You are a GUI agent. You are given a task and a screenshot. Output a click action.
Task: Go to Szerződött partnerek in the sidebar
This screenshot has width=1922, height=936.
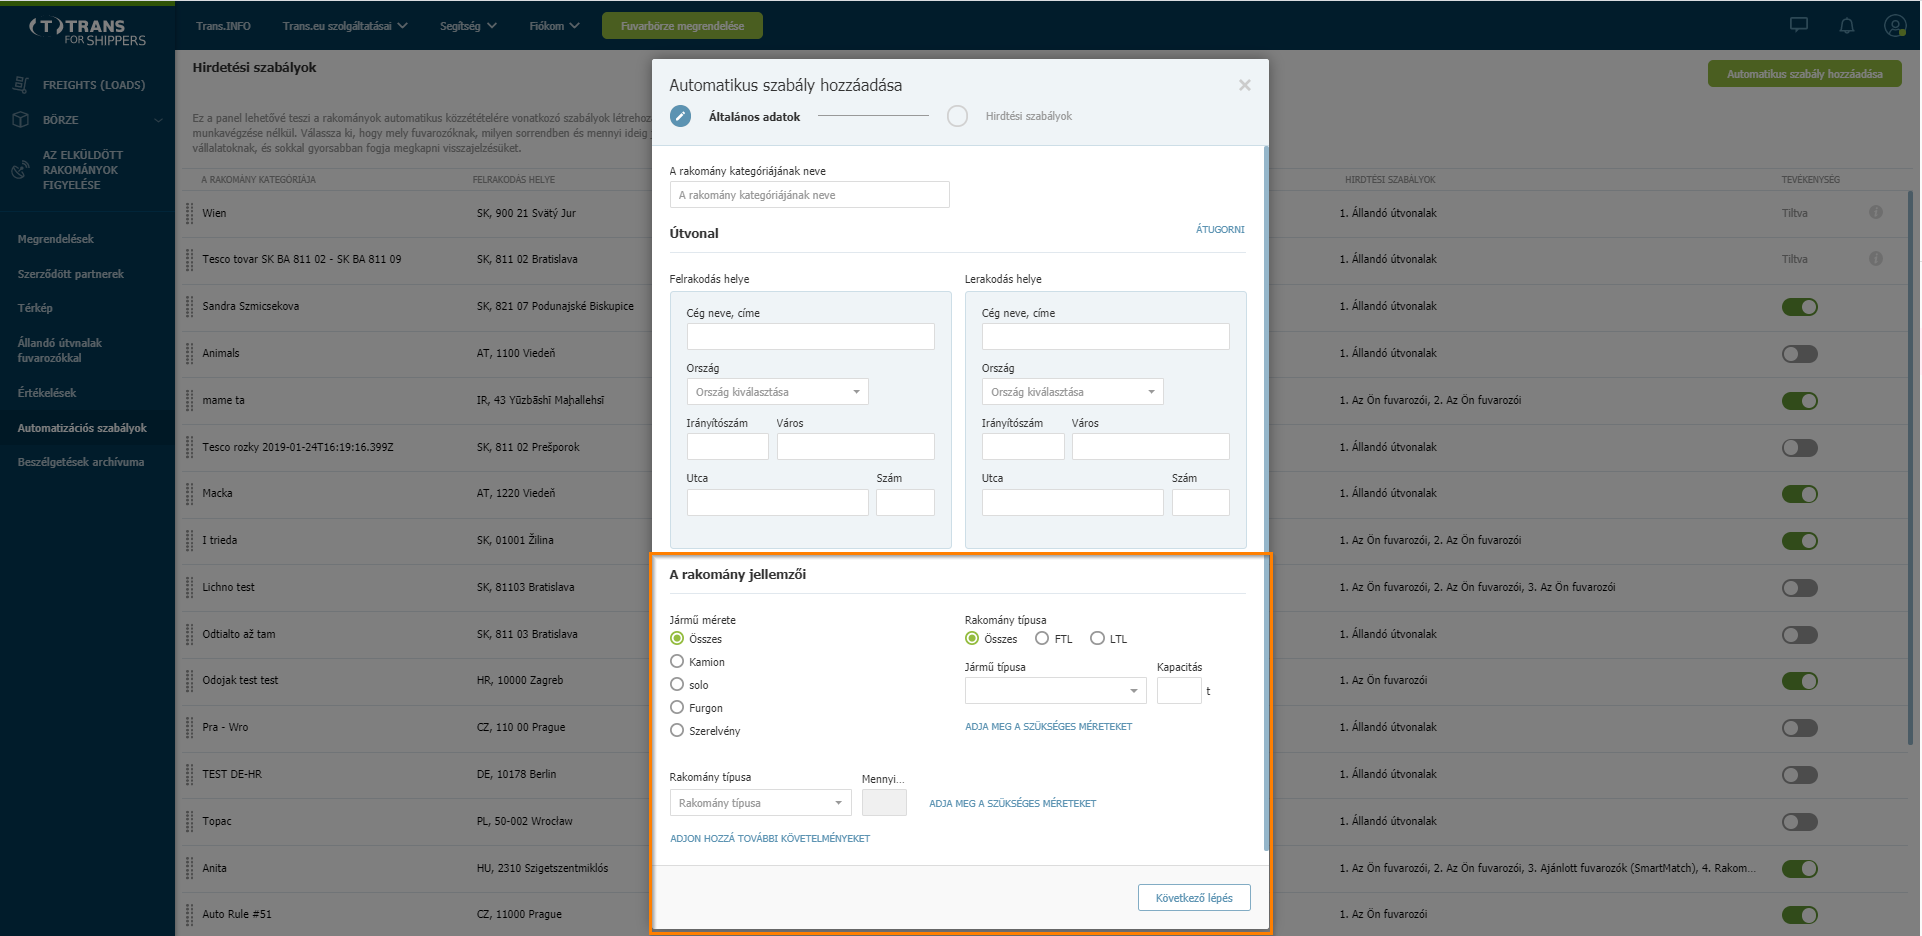71,274
